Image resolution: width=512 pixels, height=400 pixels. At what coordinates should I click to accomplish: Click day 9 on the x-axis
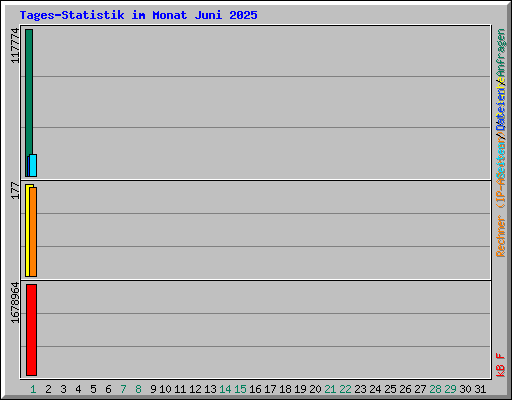click(153, 389)
